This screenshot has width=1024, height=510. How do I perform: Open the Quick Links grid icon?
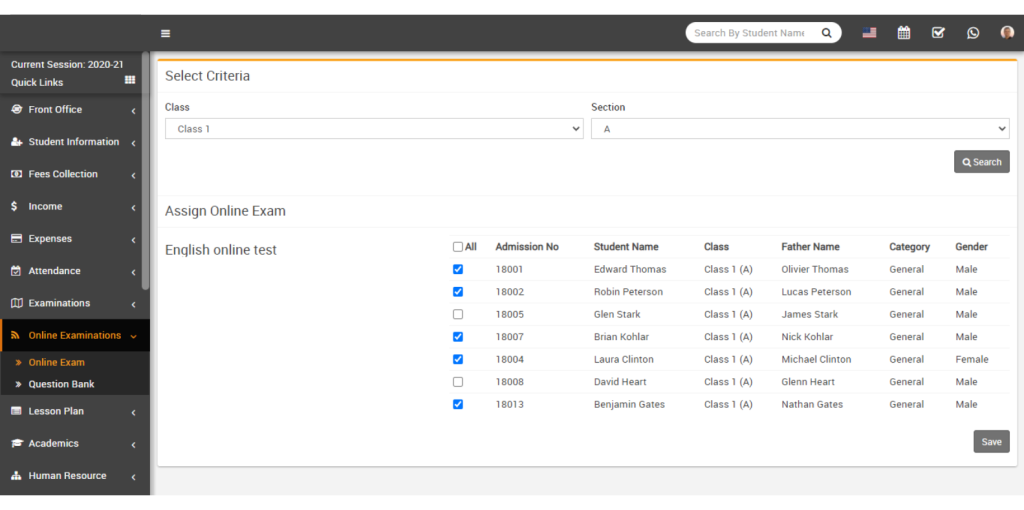(130, 80)
